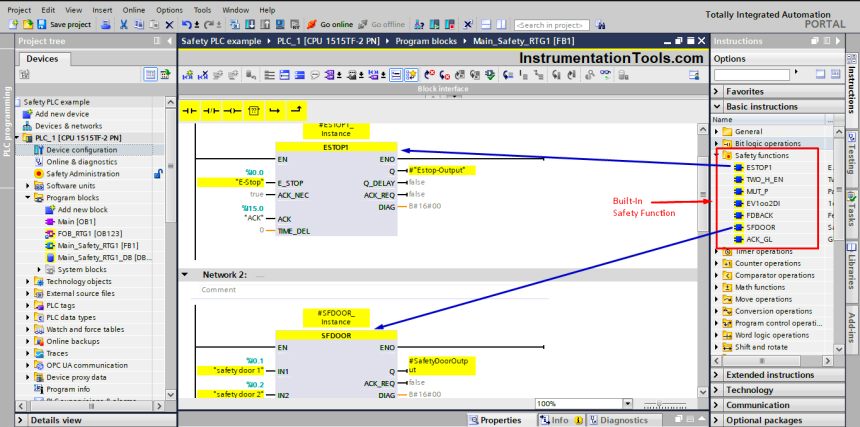Screen dimensions: 860x427
Task: Click the Open project icon
Action: 27,25
